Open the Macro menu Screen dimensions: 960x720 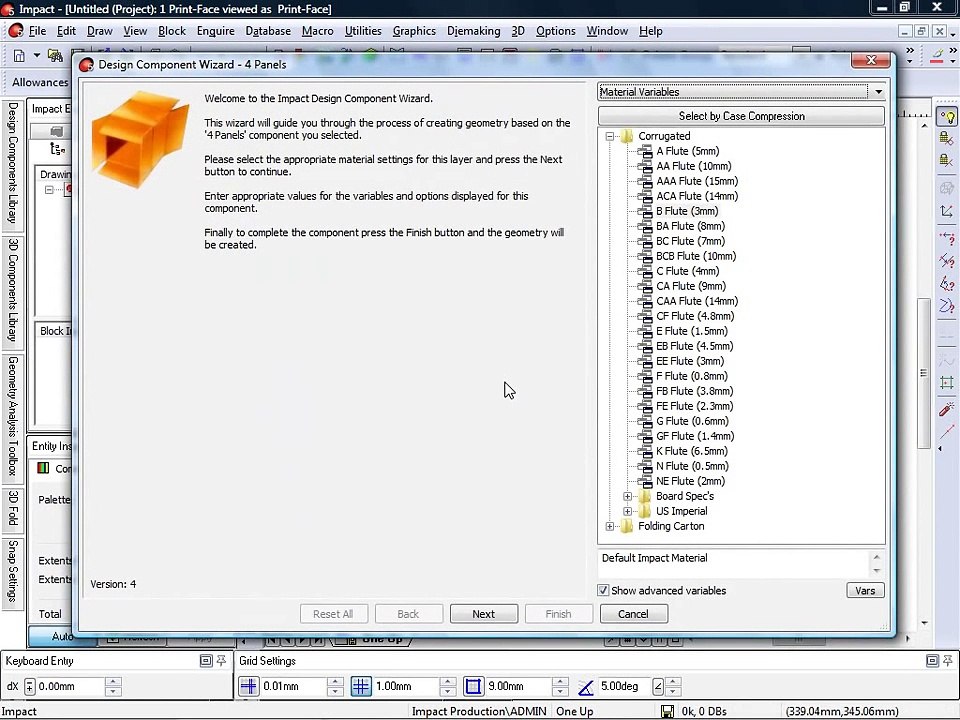[x=318, y=31]
